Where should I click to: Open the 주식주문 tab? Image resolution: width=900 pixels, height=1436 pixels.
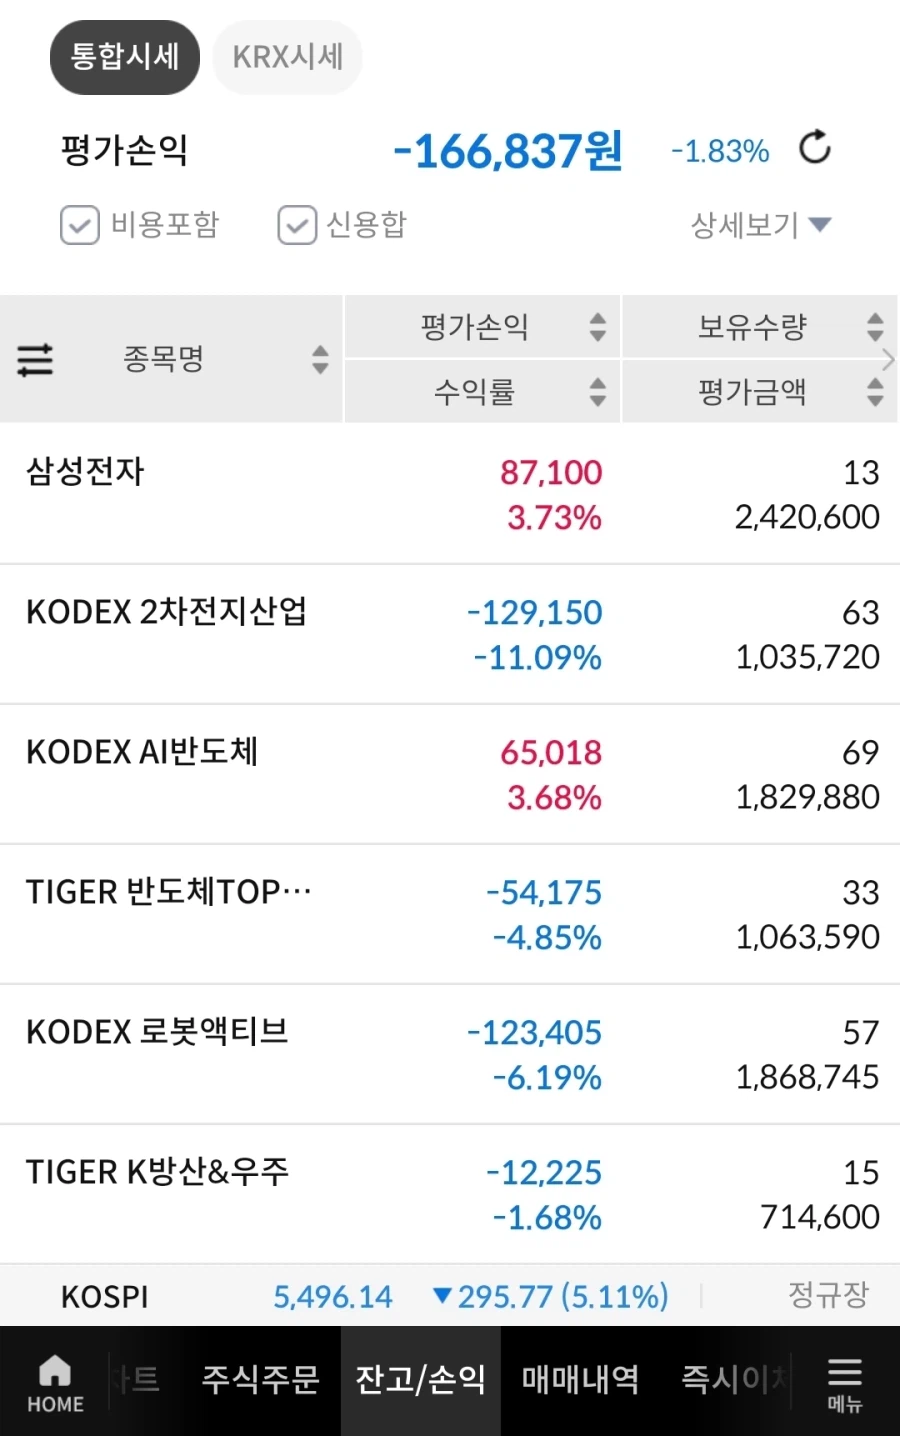click(x=260, y=1380)
